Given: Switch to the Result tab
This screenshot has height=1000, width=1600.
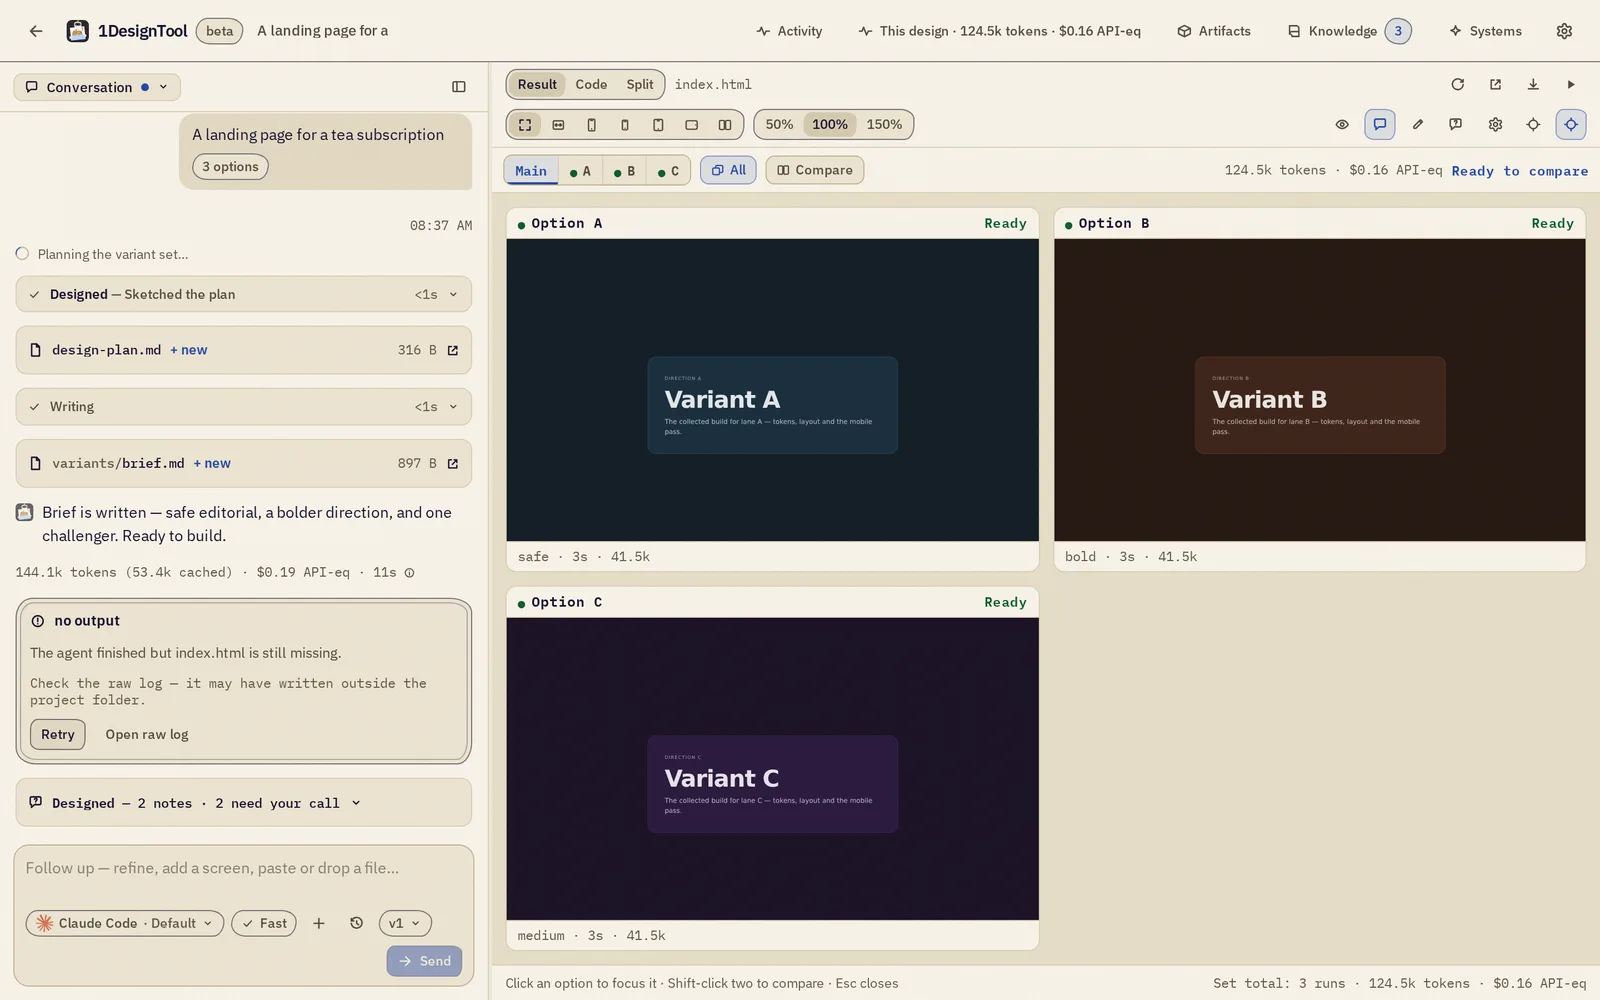Looking at the screenshot, I should 537,84.
